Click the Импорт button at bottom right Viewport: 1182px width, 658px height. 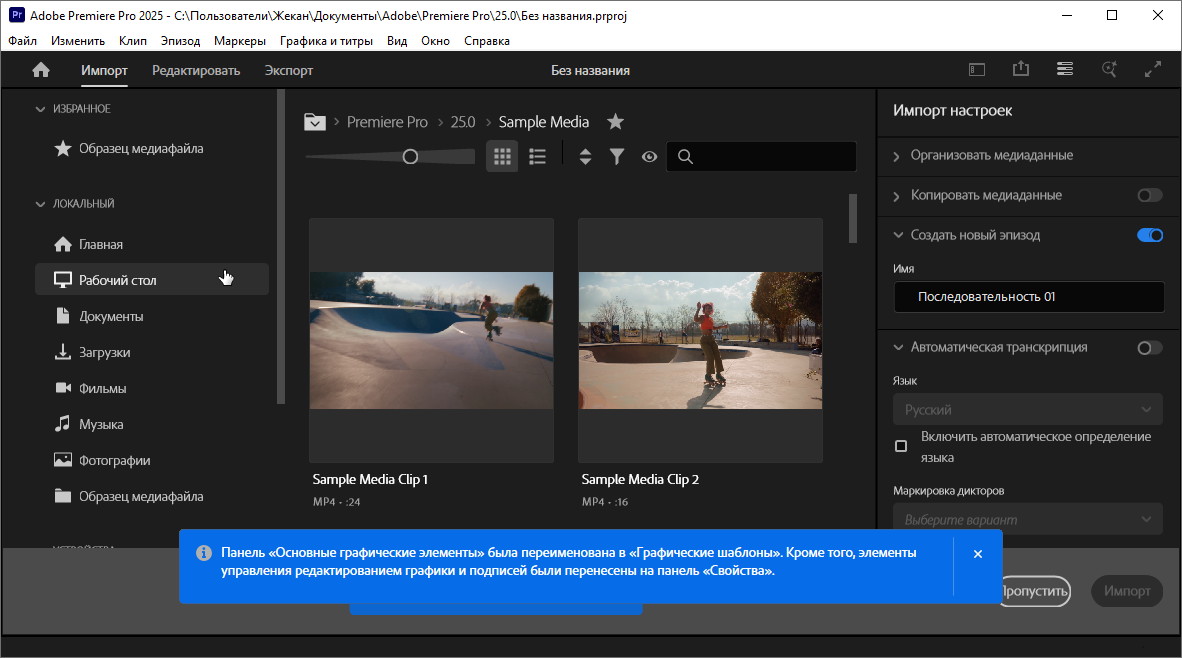pyautogui.click(x=1127, y=591)
